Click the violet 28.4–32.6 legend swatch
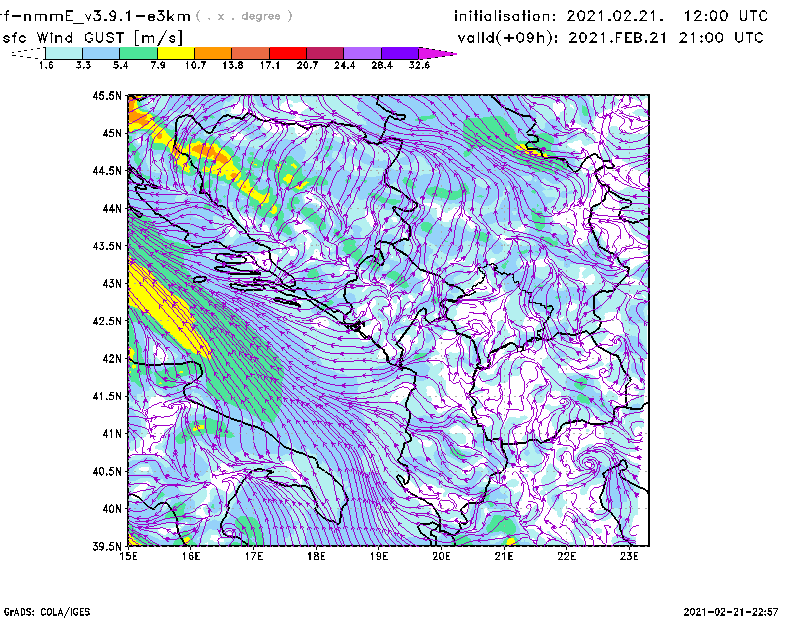 click(x=400, y=53)
